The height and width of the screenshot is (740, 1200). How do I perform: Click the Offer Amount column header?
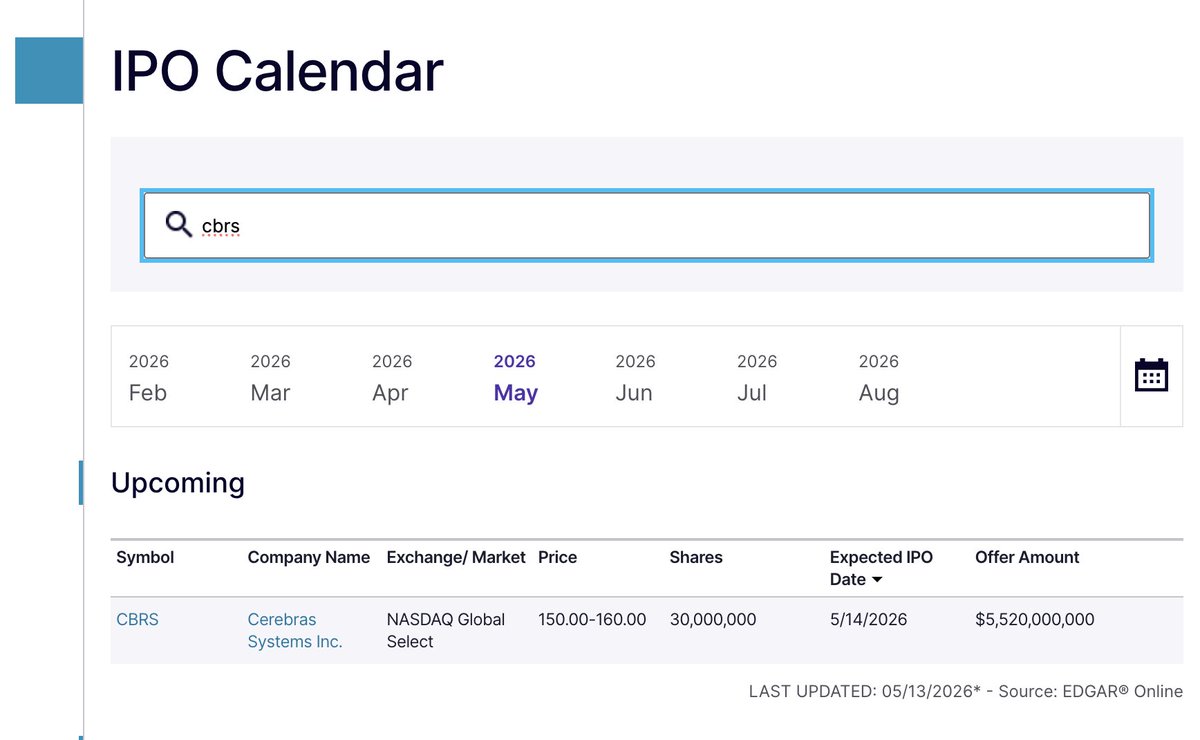point(1027,557)
